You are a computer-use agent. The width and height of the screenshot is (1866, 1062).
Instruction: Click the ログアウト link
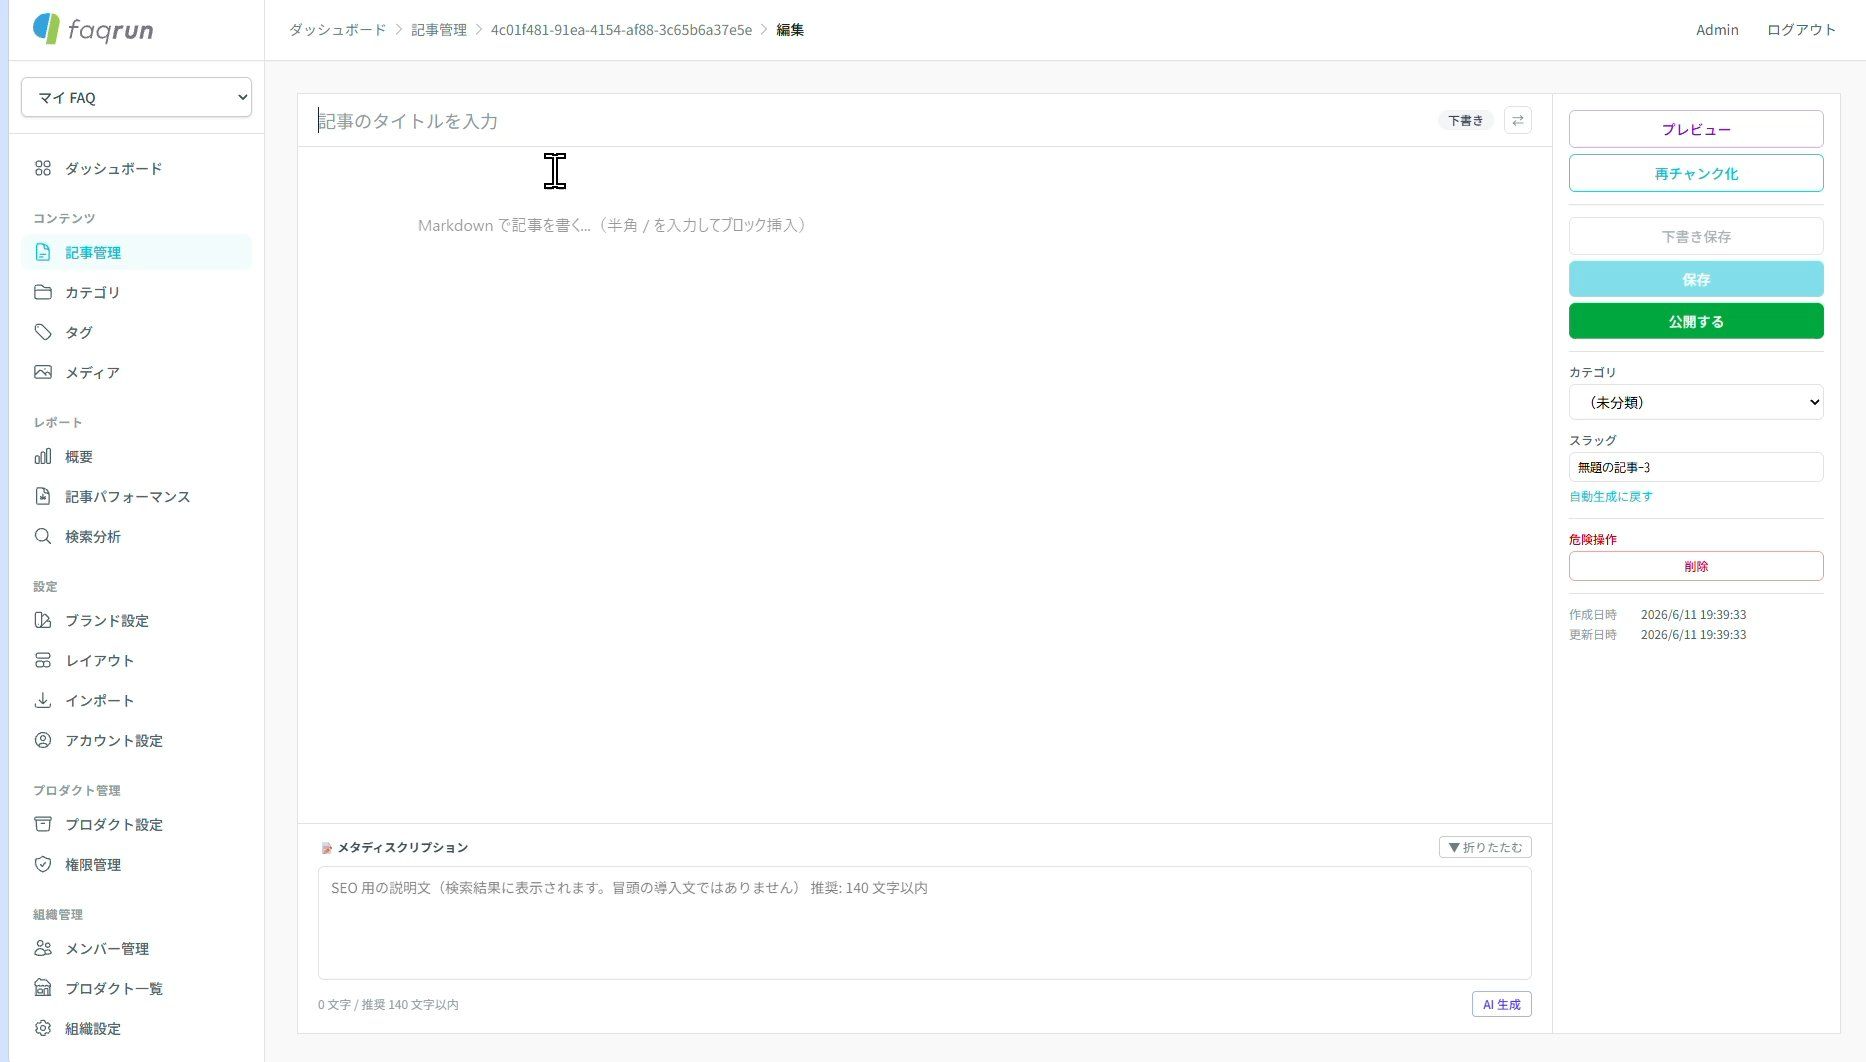click(x=1801, y=30)
